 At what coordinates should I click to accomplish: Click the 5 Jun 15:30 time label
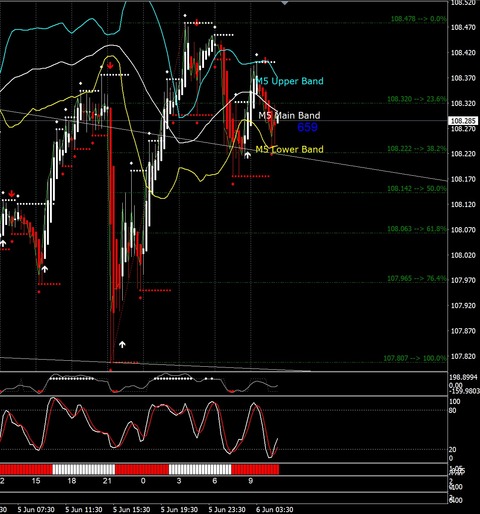pyautogui.click(x=131, y=510)
